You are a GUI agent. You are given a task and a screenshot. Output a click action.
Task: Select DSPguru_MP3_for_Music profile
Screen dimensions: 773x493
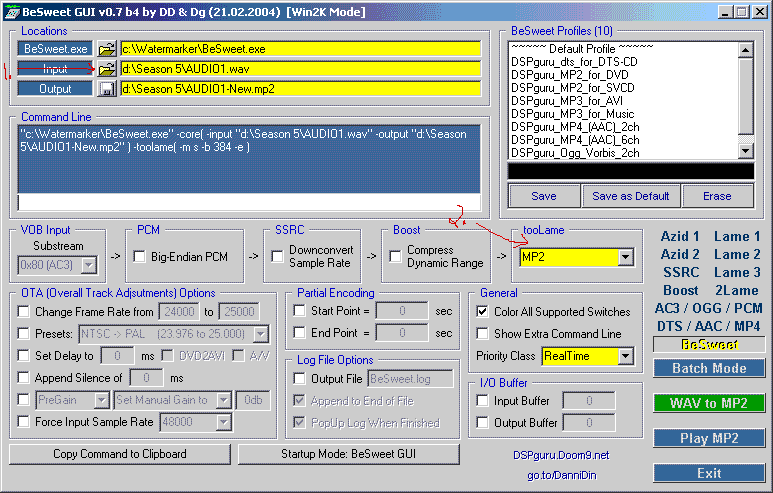pyautogui.click(x=572, y=114)
